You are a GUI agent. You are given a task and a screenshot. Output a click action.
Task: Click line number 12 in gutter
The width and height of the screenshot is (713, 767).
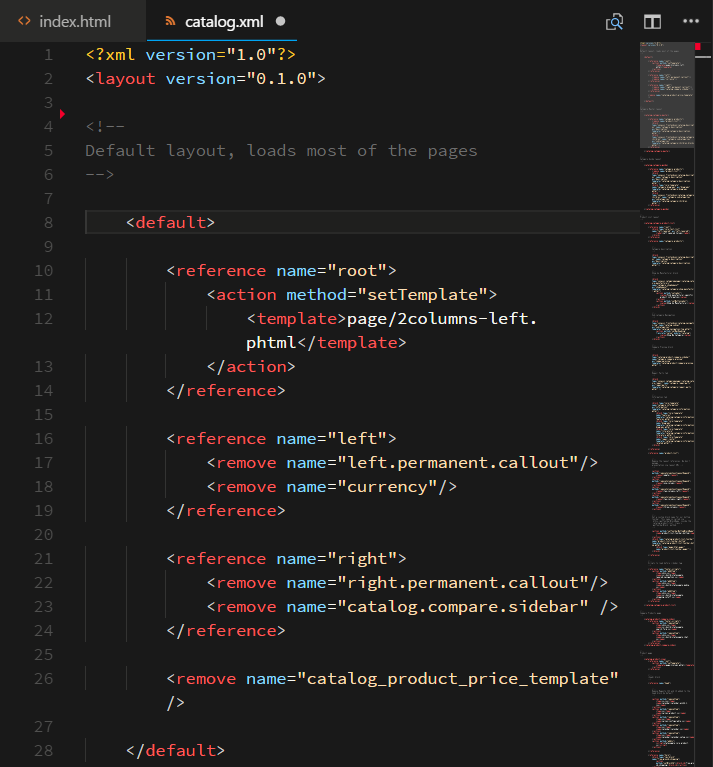[43, 318]
